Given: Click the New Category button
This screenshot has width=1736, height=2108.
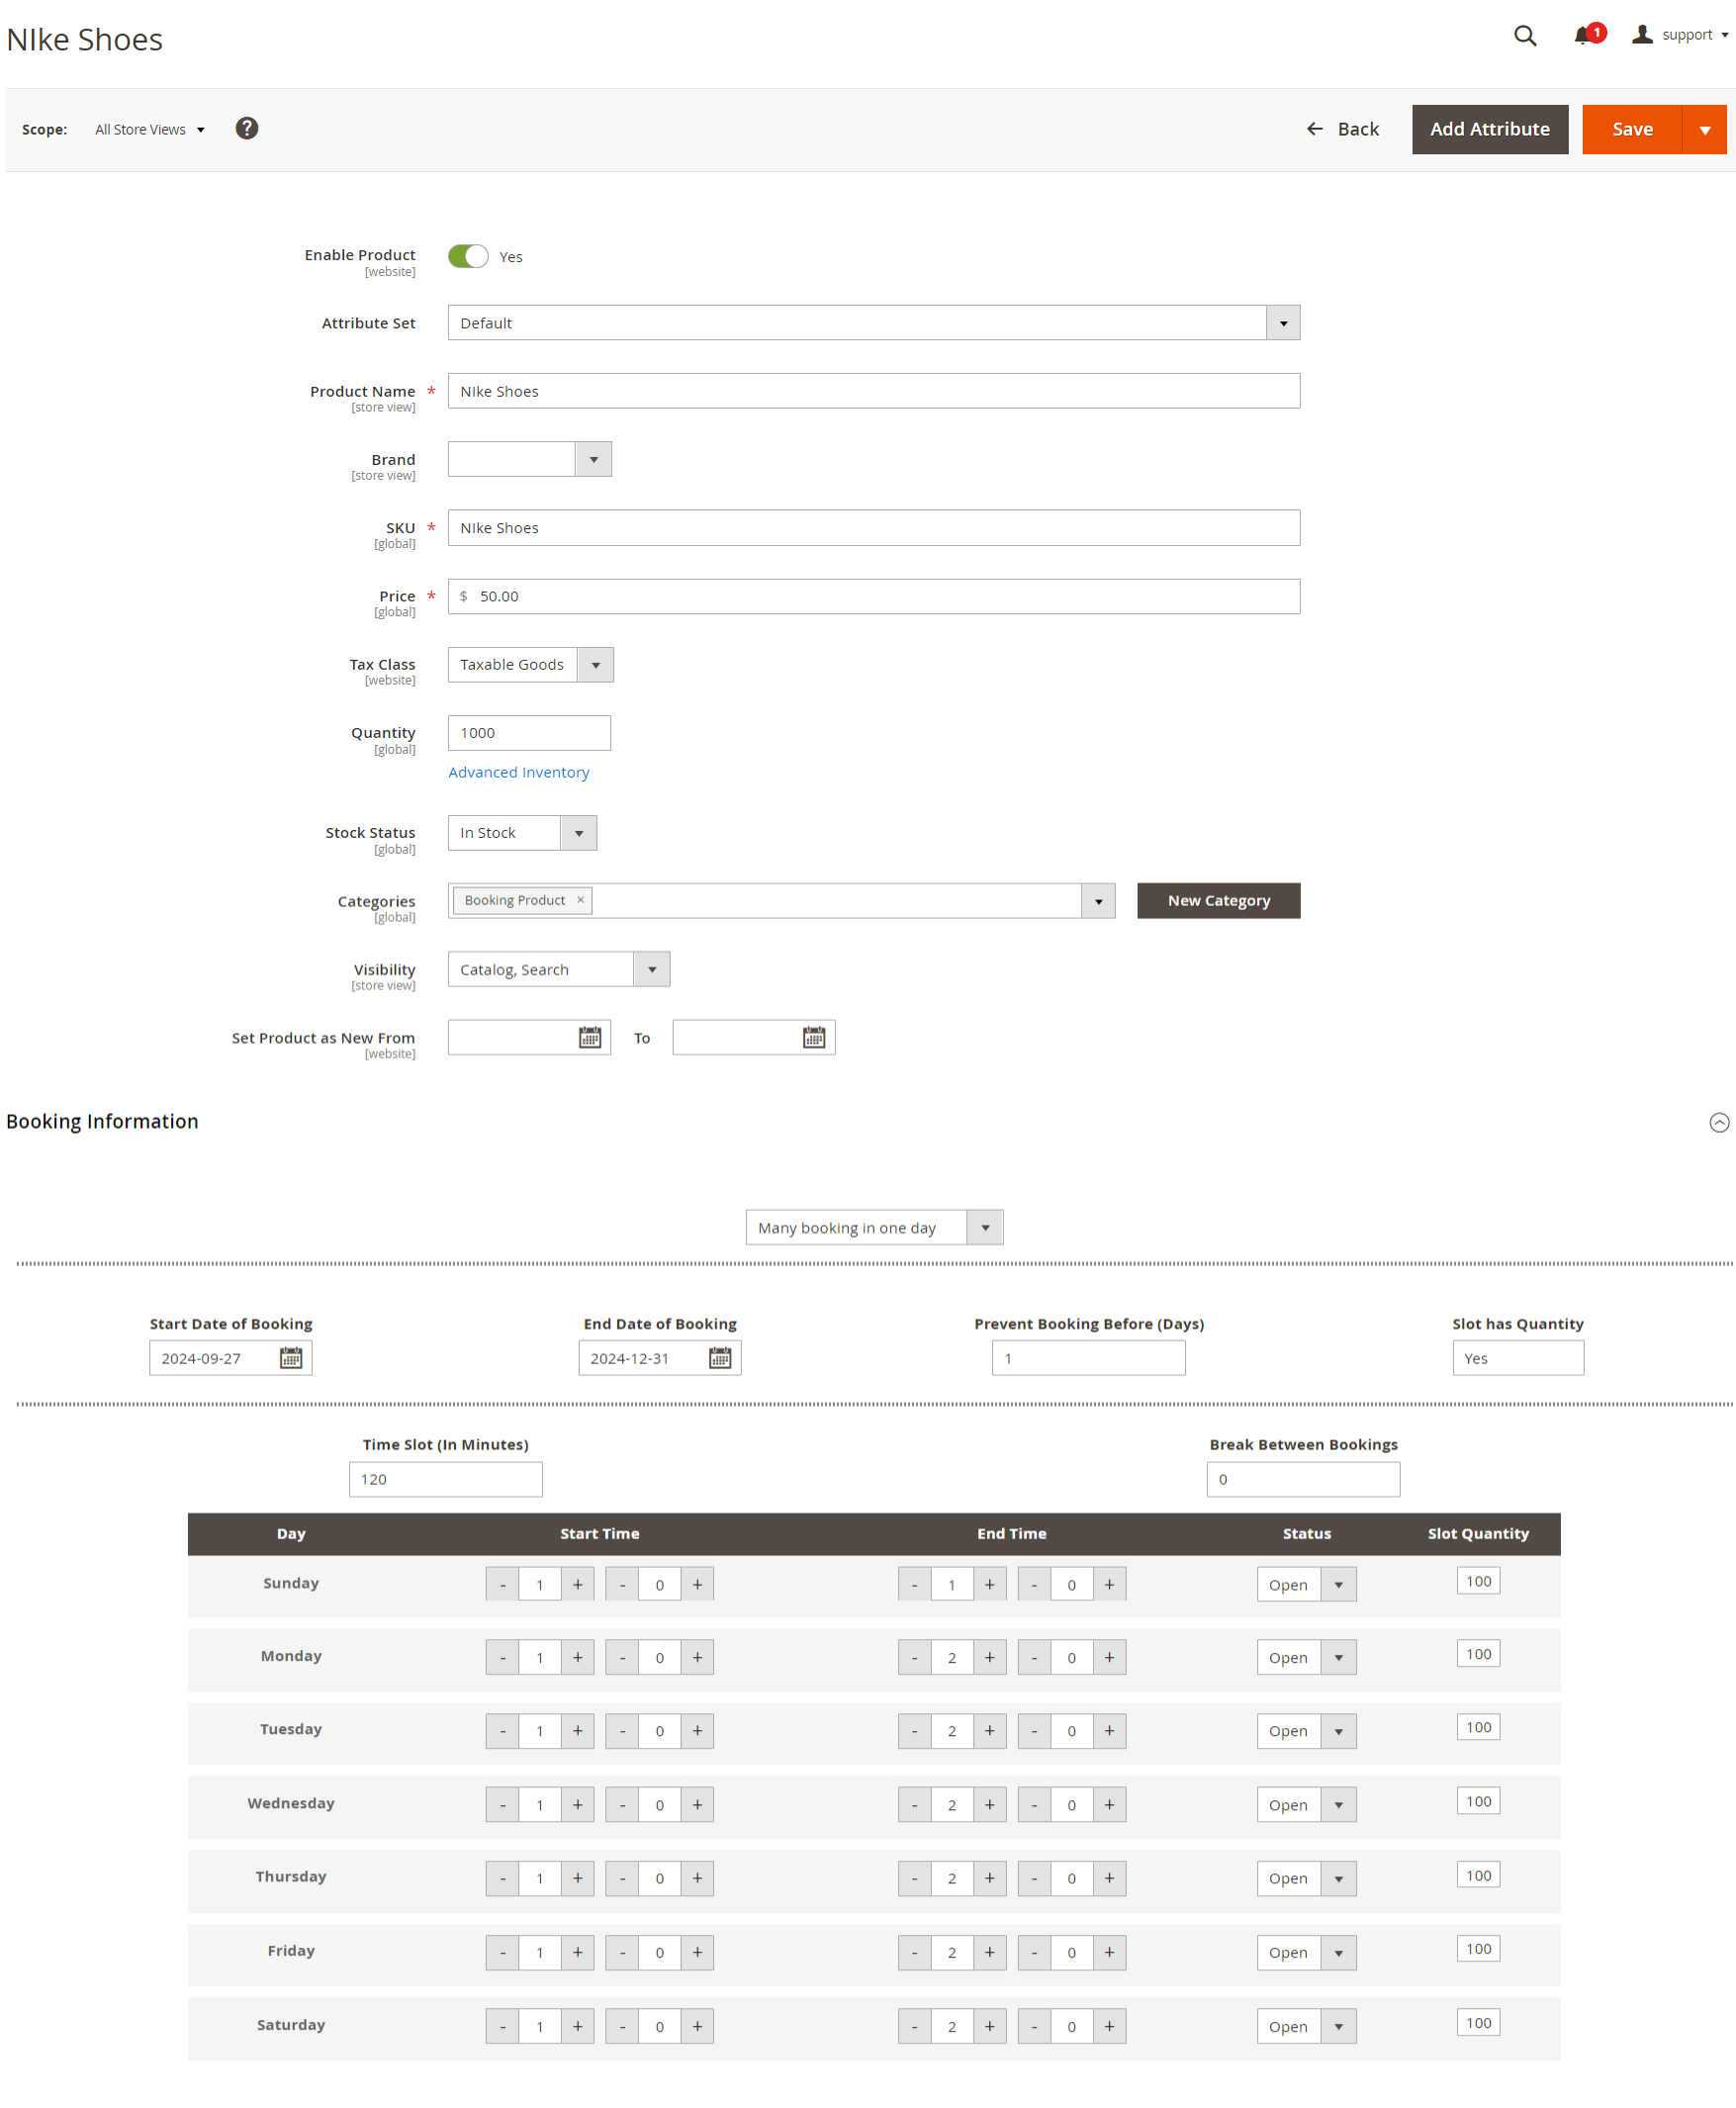Looking at the screenshot, I should coord(1218,901).
